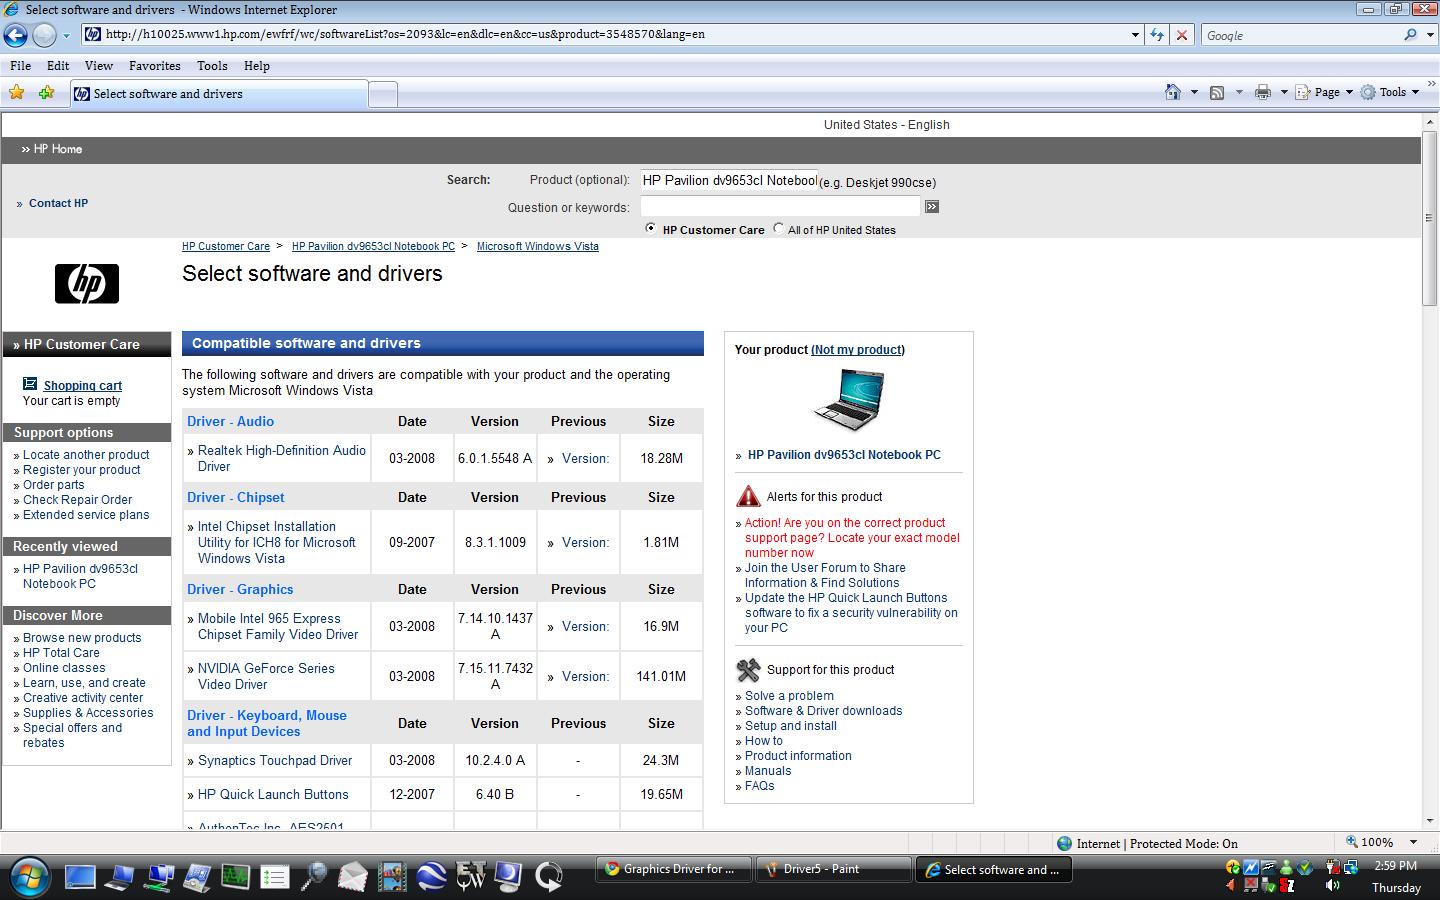The height and width of the screenshot is (900, 1440).
Task: Open Software & Driver downloads link
Action: 823,711
